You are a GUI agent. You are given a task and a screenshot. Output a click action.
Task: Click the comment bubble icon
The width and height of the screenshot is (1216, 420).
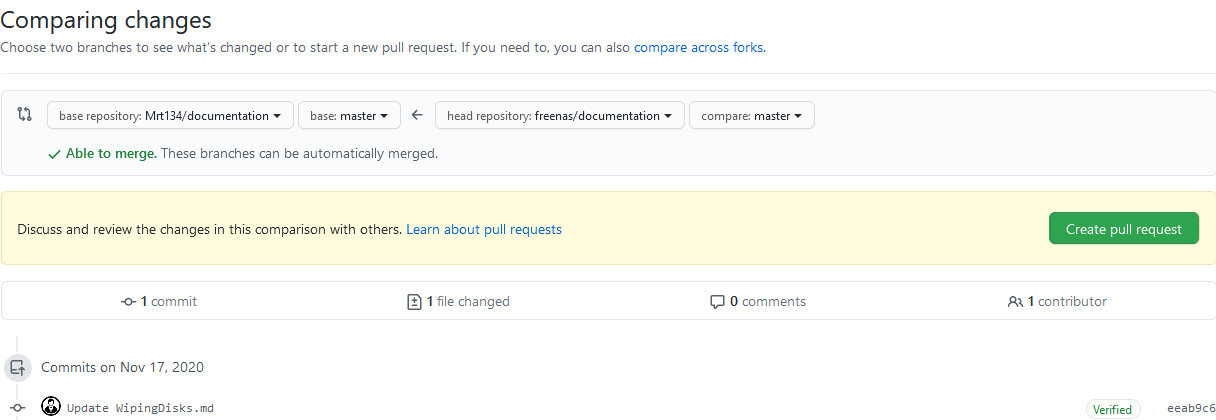pos(717,301)
